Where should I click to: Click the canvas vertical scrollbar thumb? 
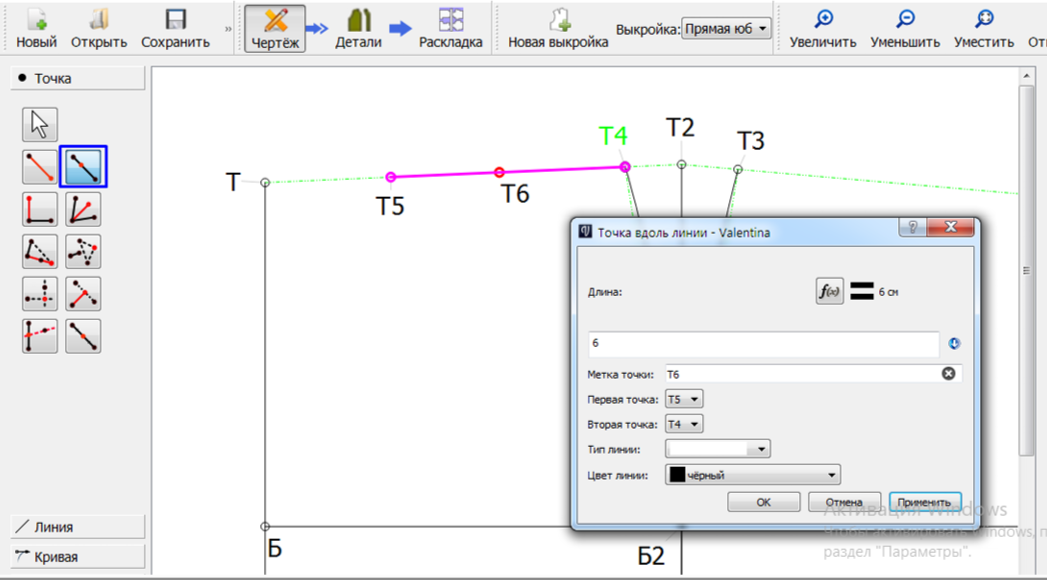[1026, 270]
